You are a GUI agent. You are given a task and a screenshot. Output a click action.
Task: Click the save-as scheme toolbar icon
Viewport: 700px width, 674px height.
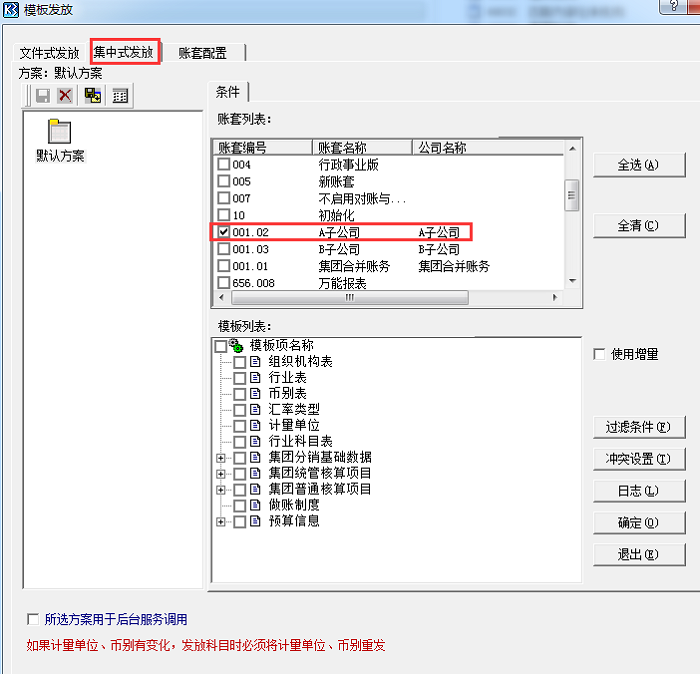[93, 96]
